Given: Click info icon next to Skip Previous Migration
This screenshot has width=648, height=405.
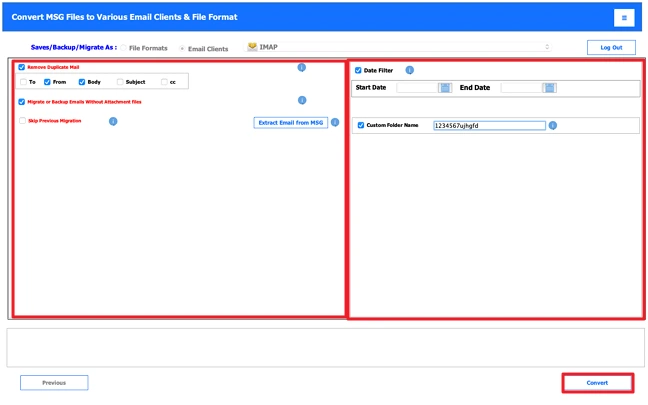Looking at the screenshot, I should click(x=113, y=121).
